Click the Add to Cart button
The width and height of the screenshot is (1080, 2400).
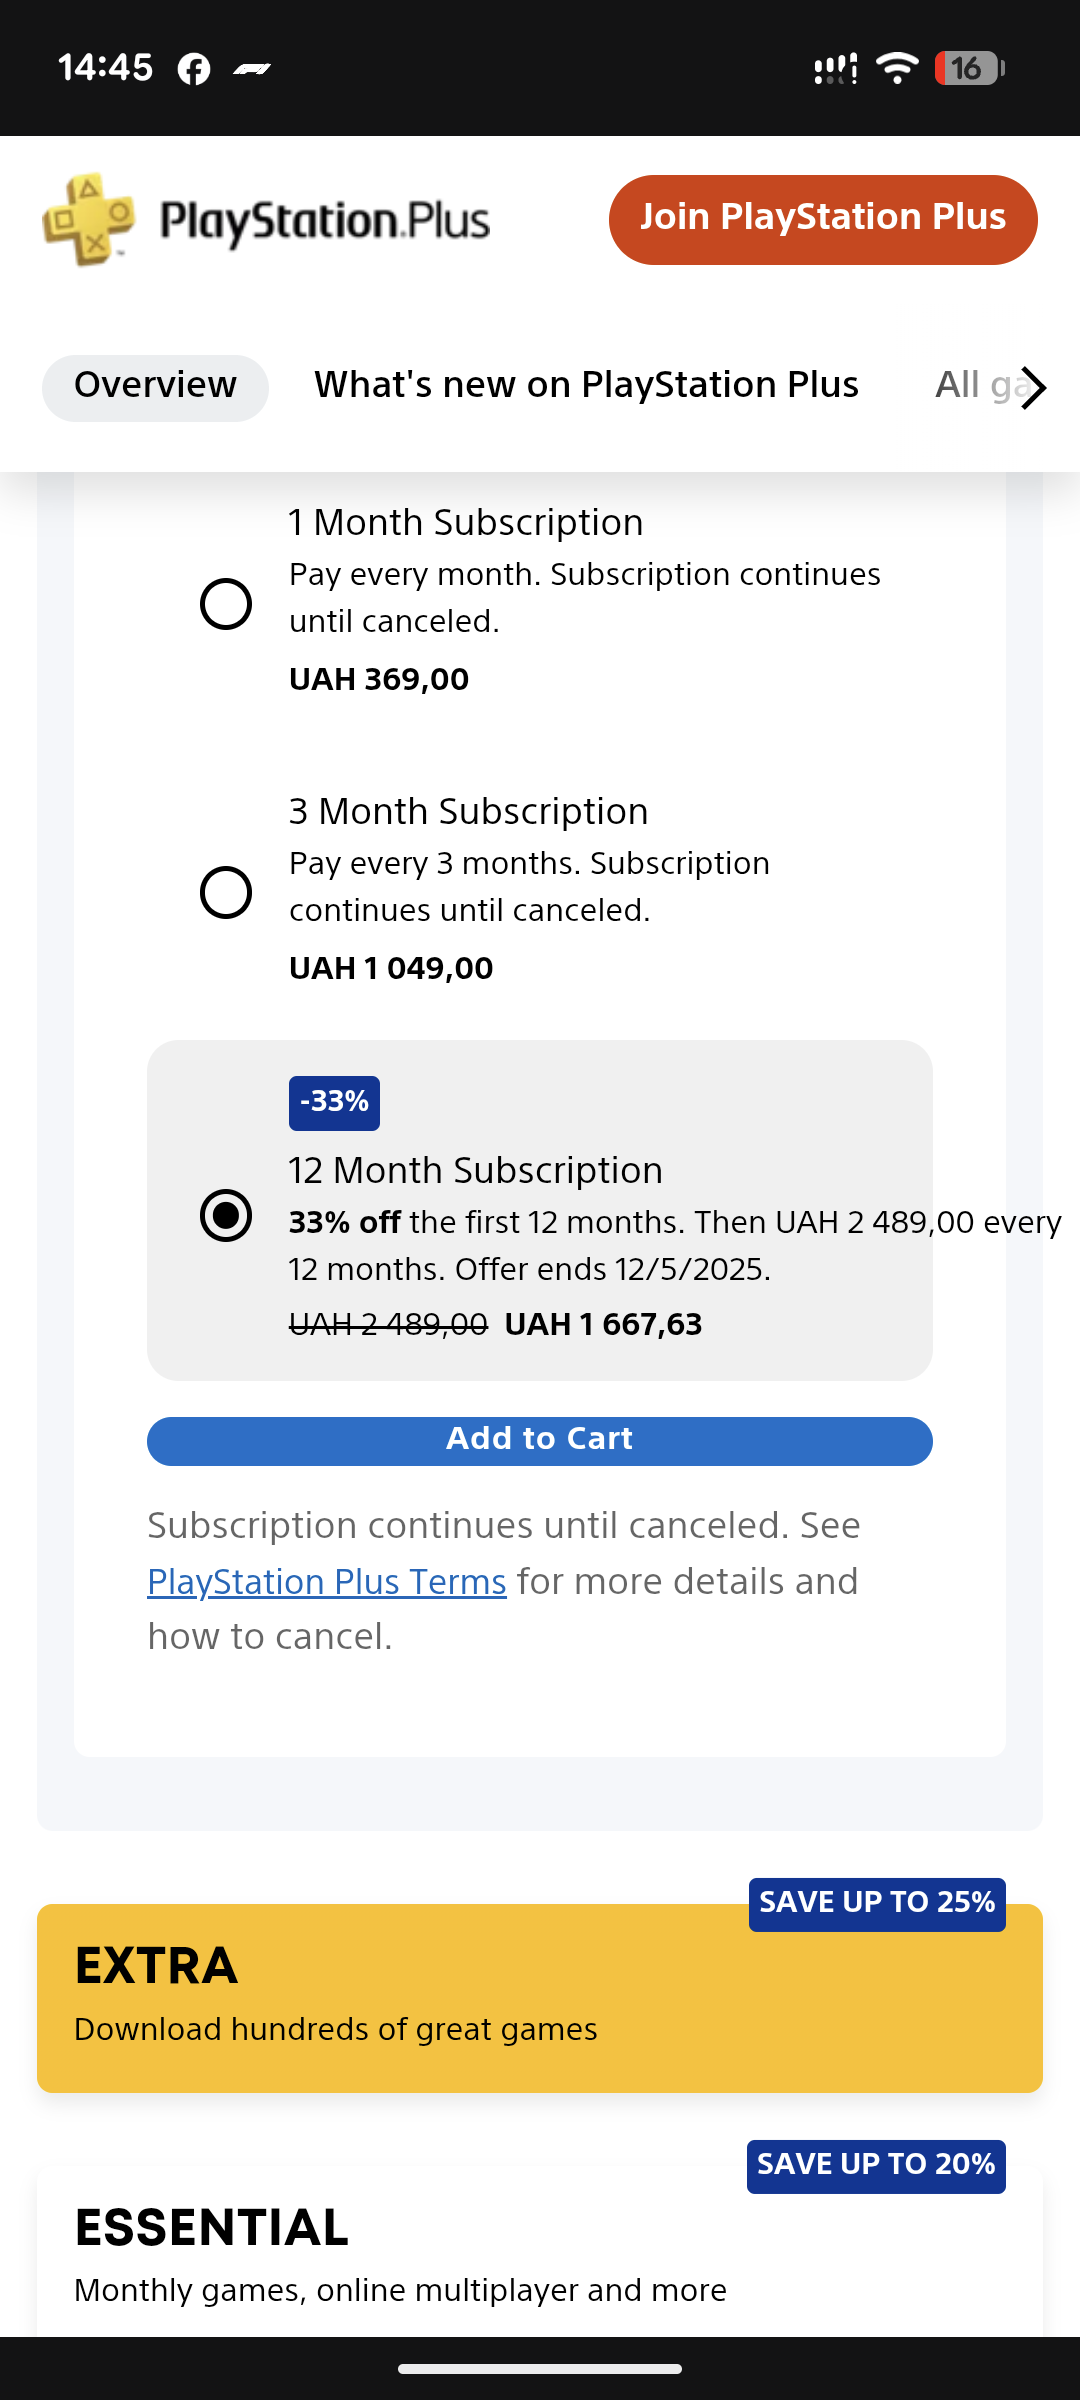click(x=540, y=1441)
